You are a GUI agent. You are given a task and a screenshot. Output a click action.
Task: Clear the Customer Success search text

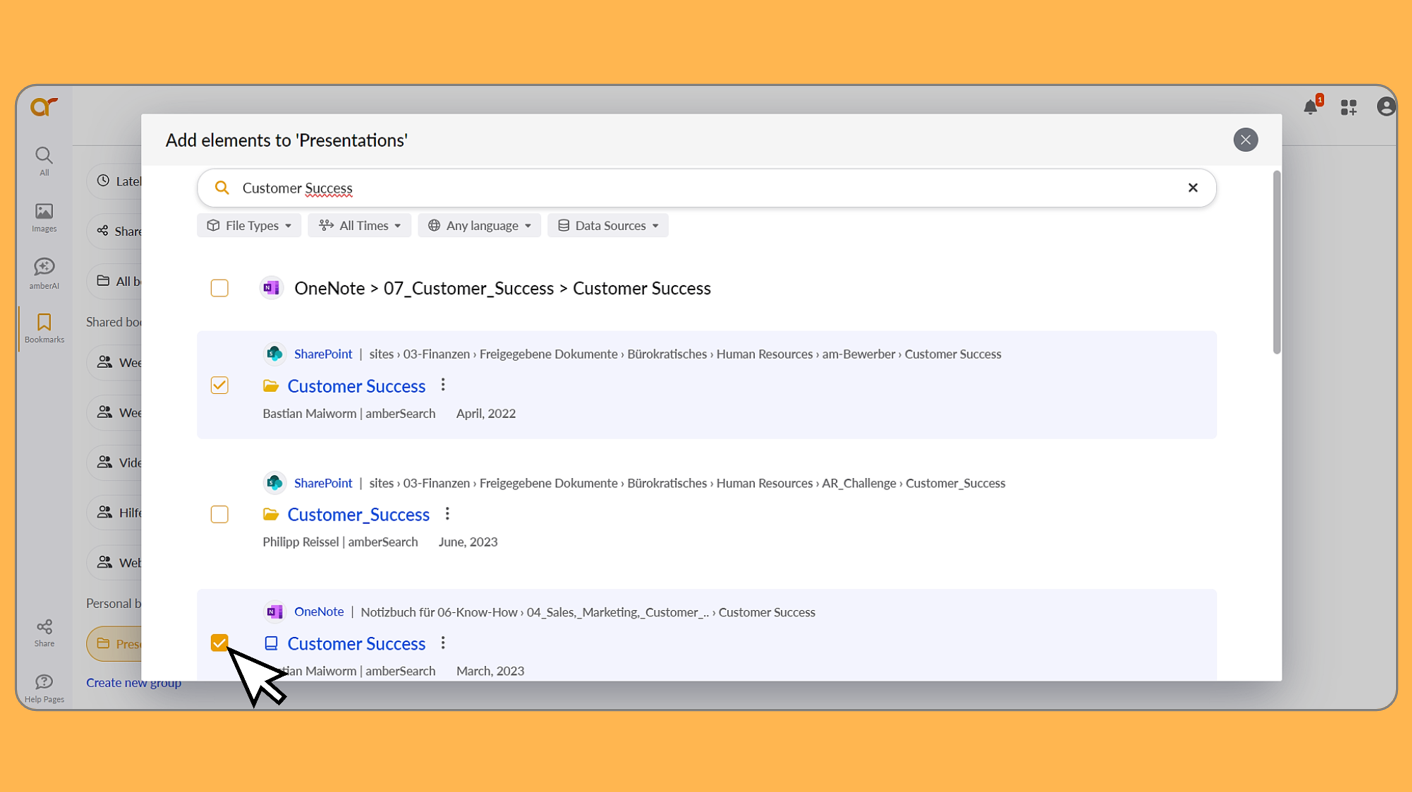[x=1193, y=188]
